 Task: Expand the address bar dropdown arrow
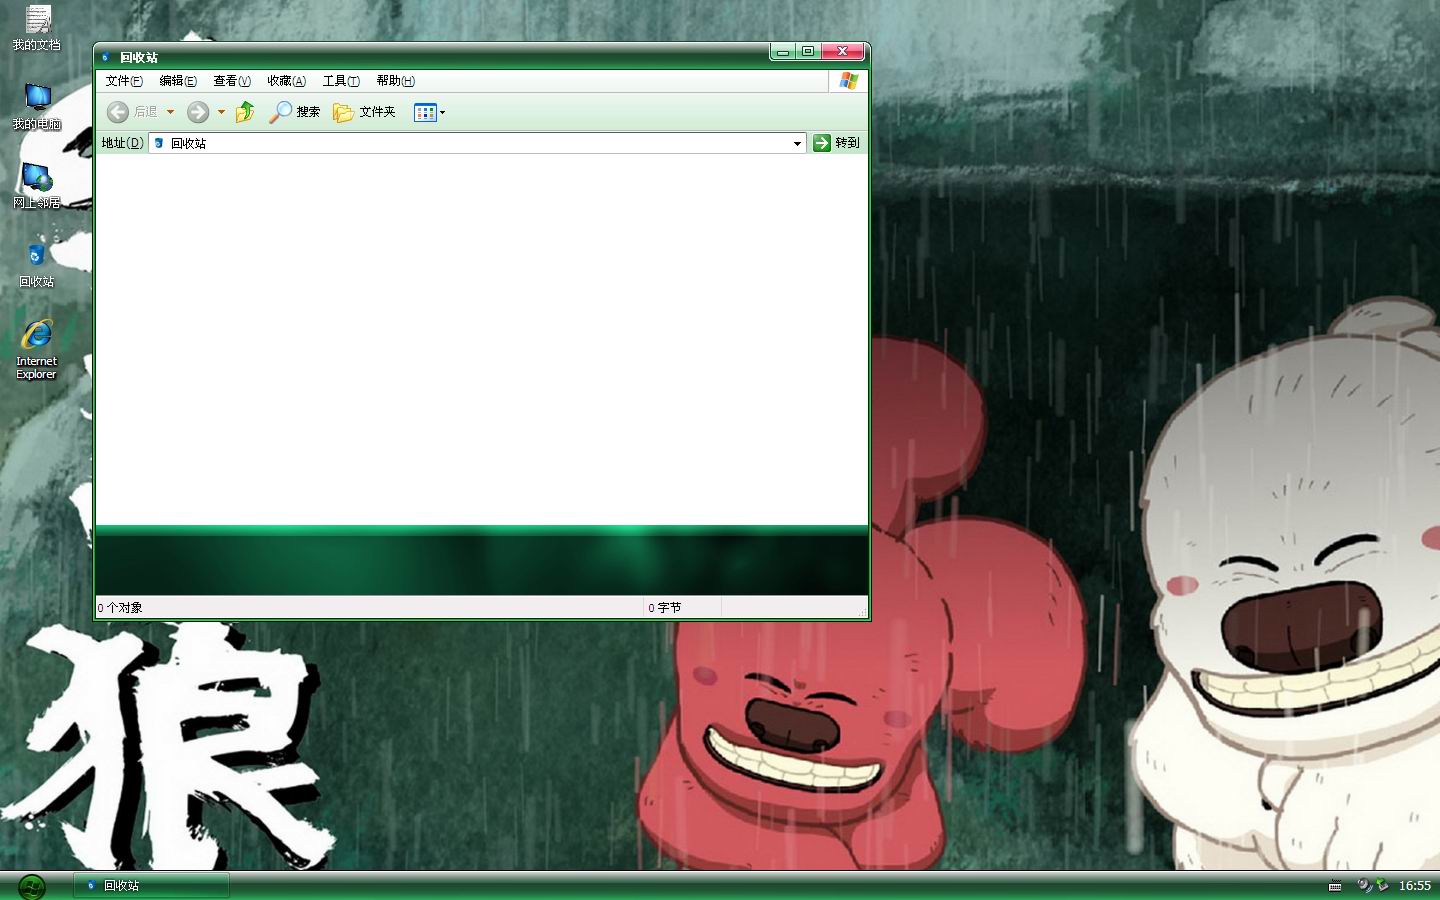pos(797,143)
